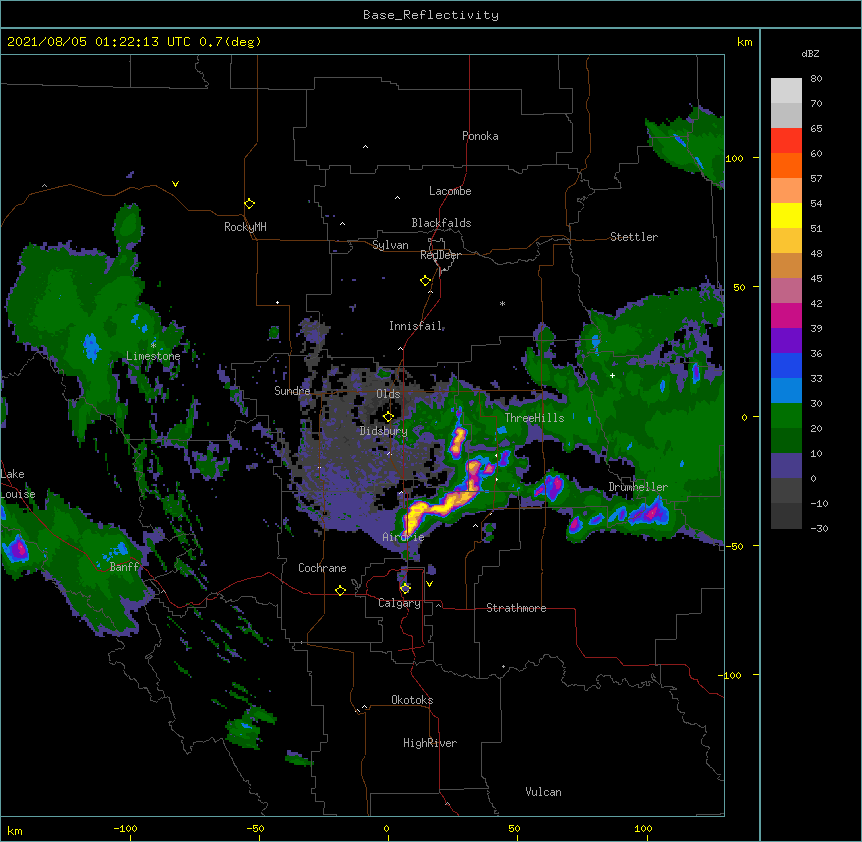Click the yellow diamond marker above Calgary label
The height and width of the screenshot is (842, 862).
(x=405, y=589)
